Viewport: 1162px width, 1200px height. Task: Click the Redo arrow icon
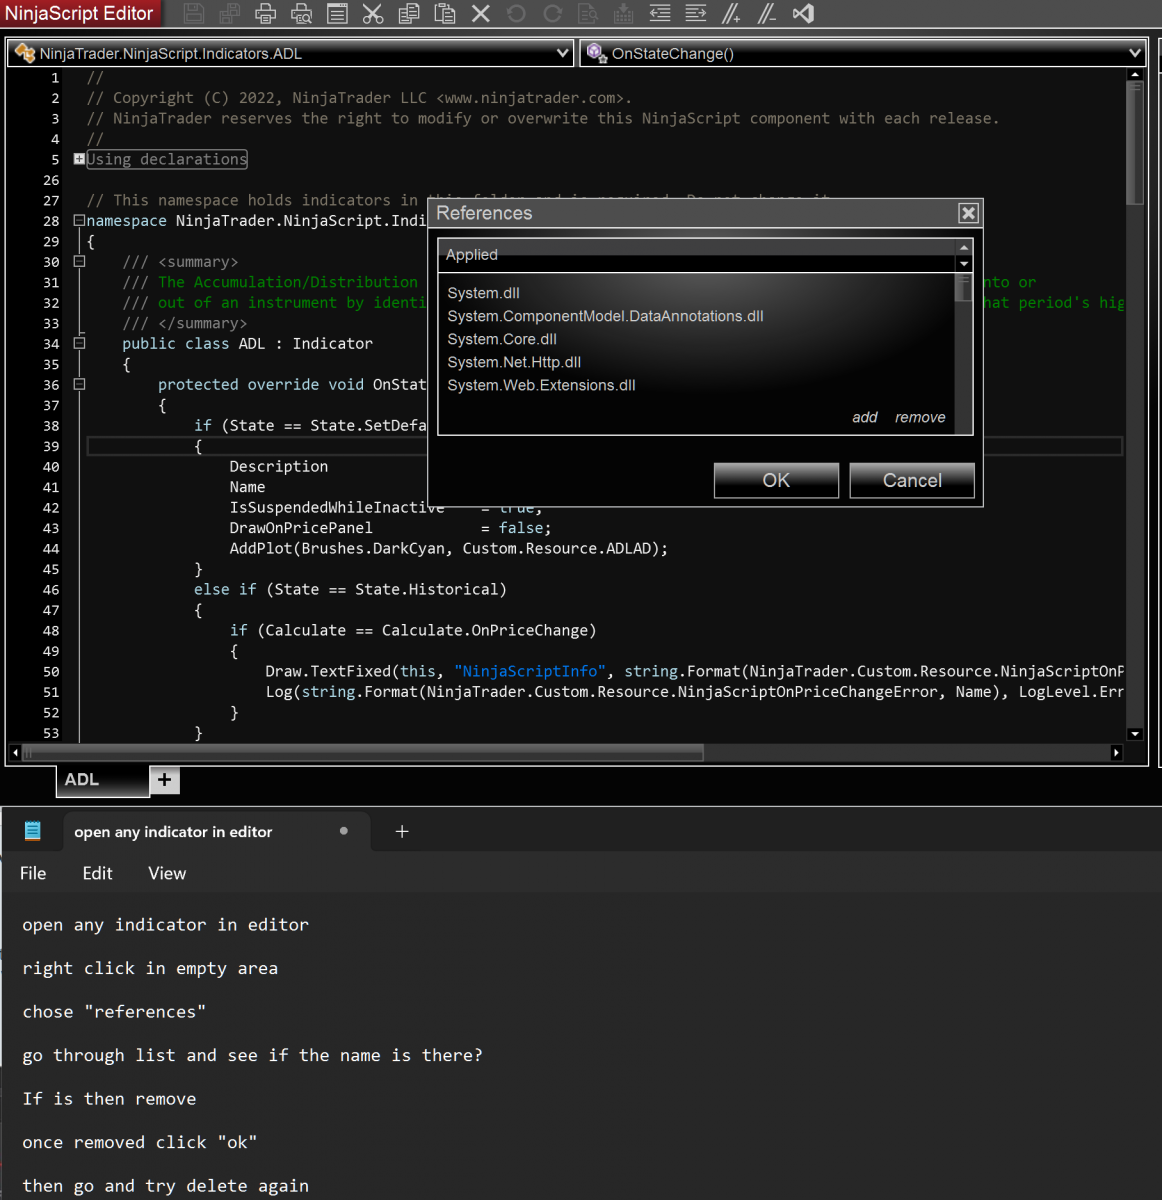tap(552, 14)
